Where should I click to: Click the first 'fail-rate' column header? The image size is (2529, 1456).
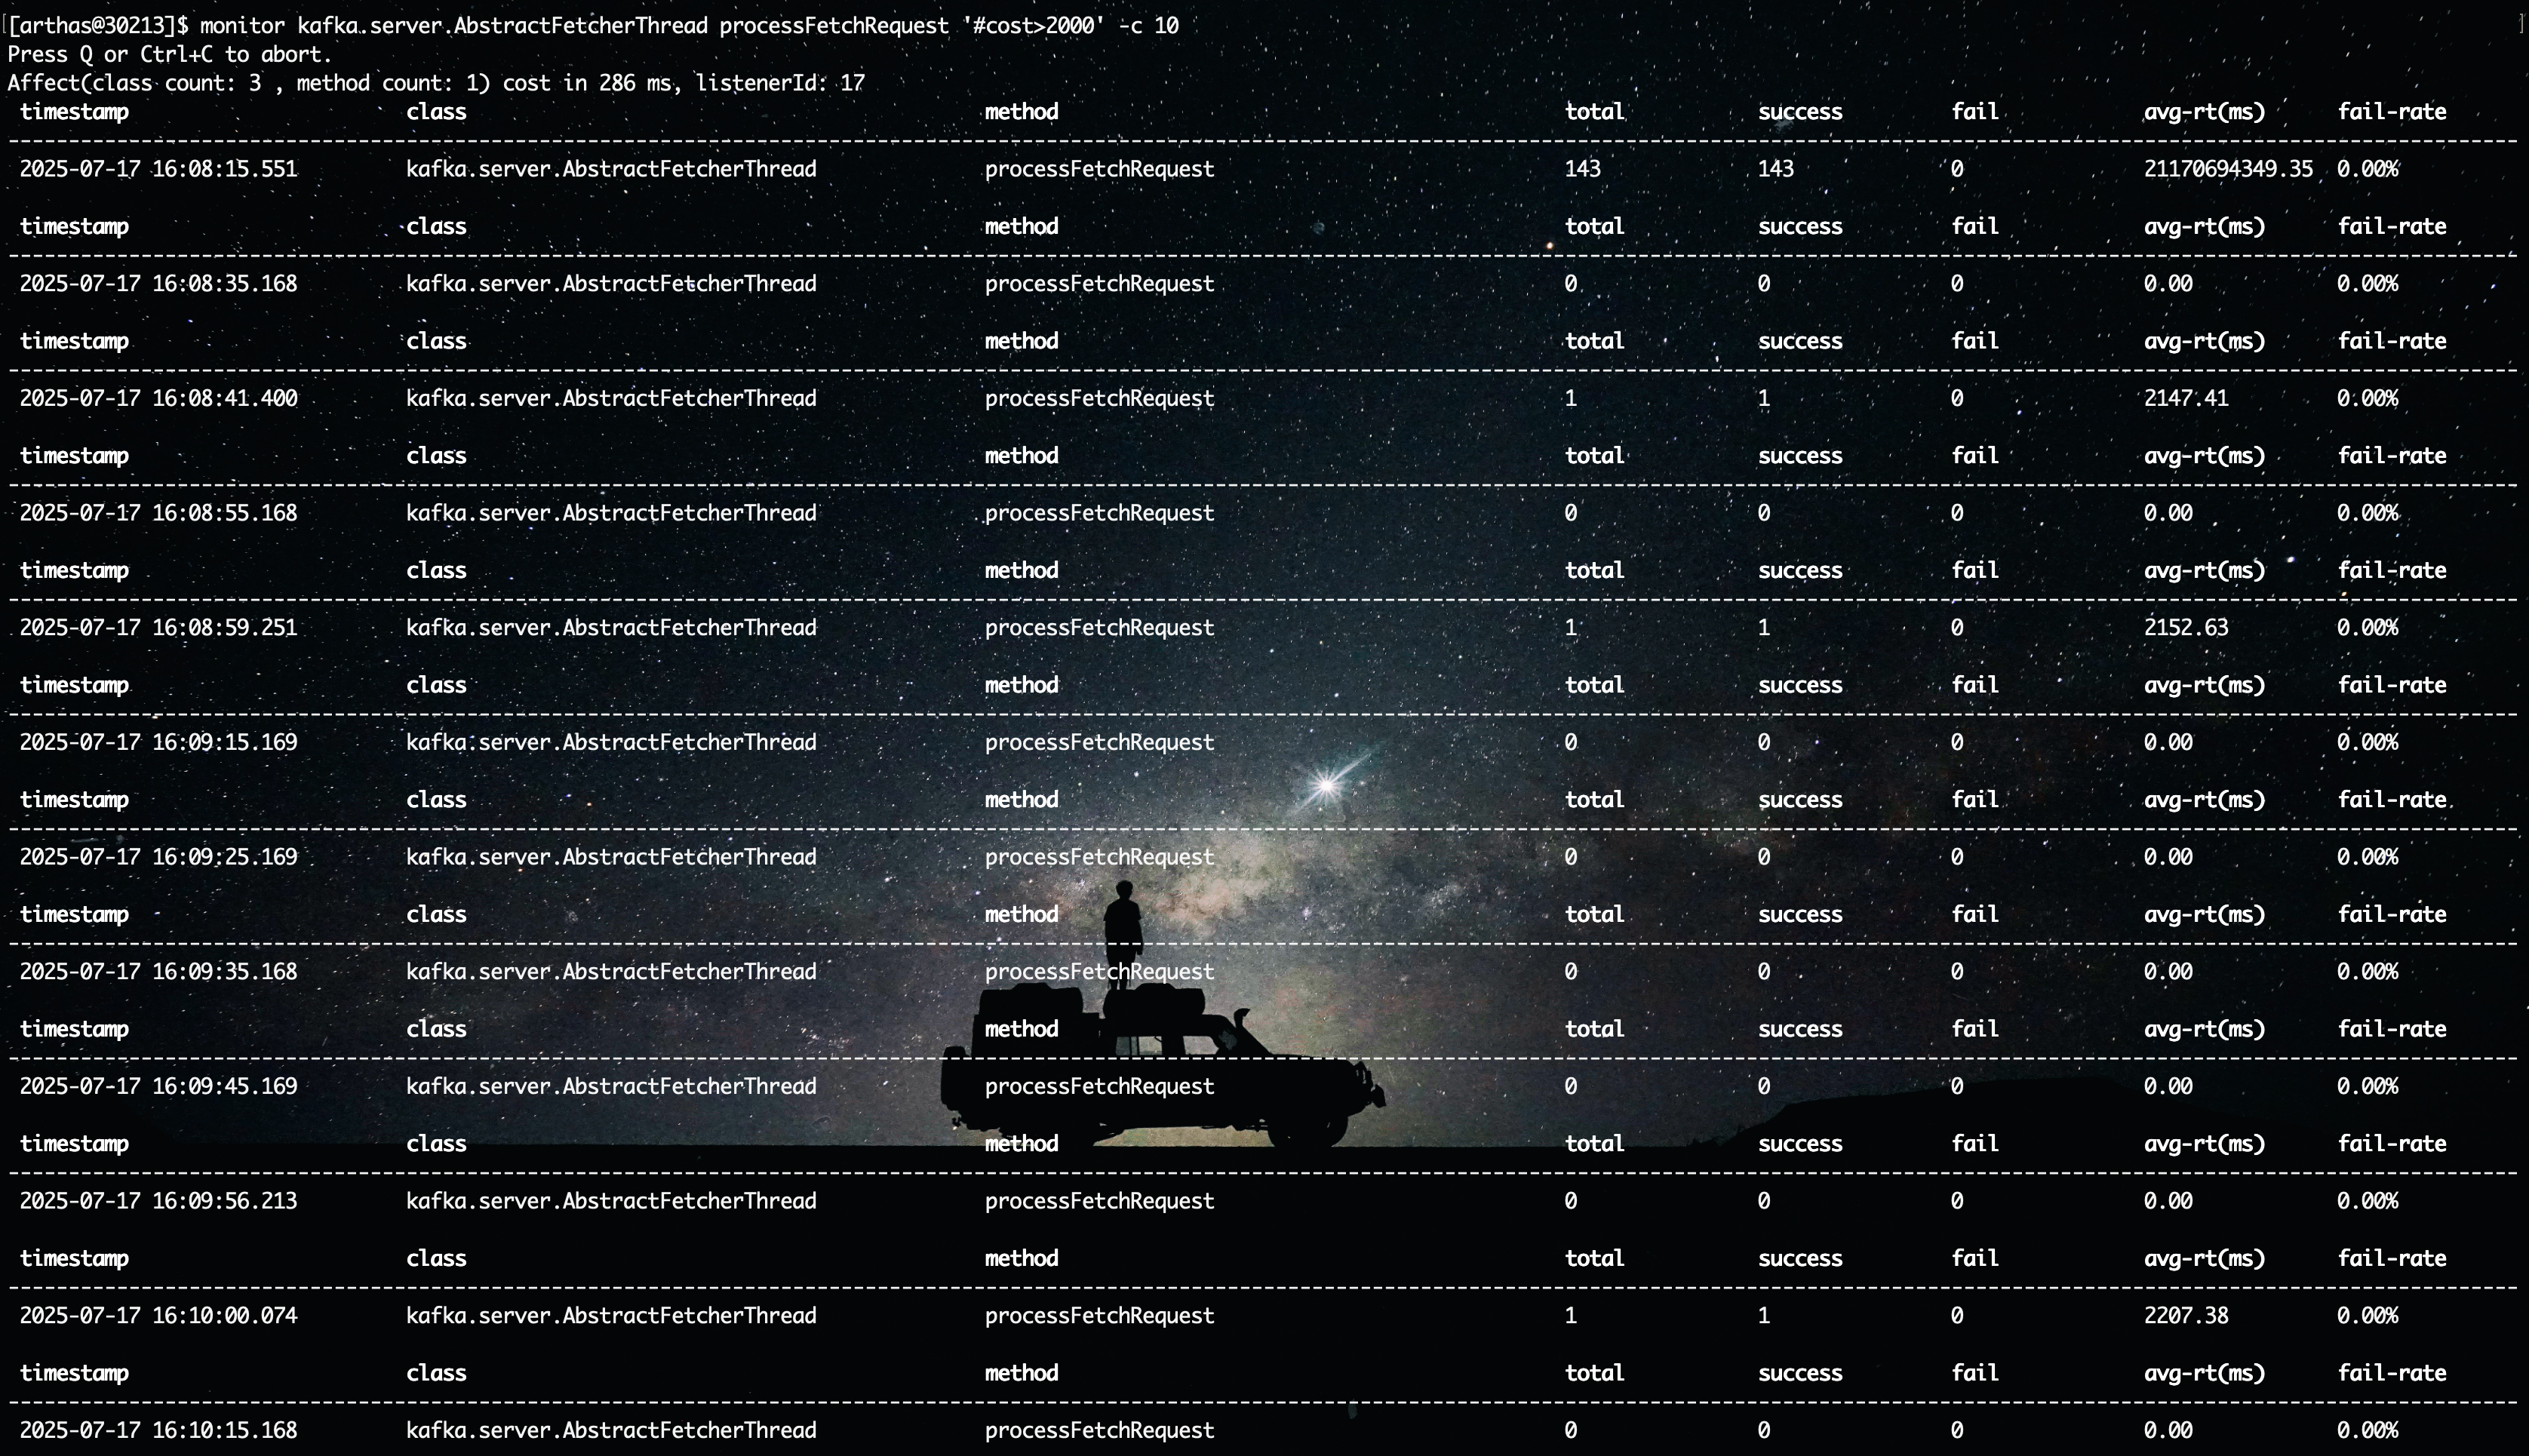point(2391,112)
